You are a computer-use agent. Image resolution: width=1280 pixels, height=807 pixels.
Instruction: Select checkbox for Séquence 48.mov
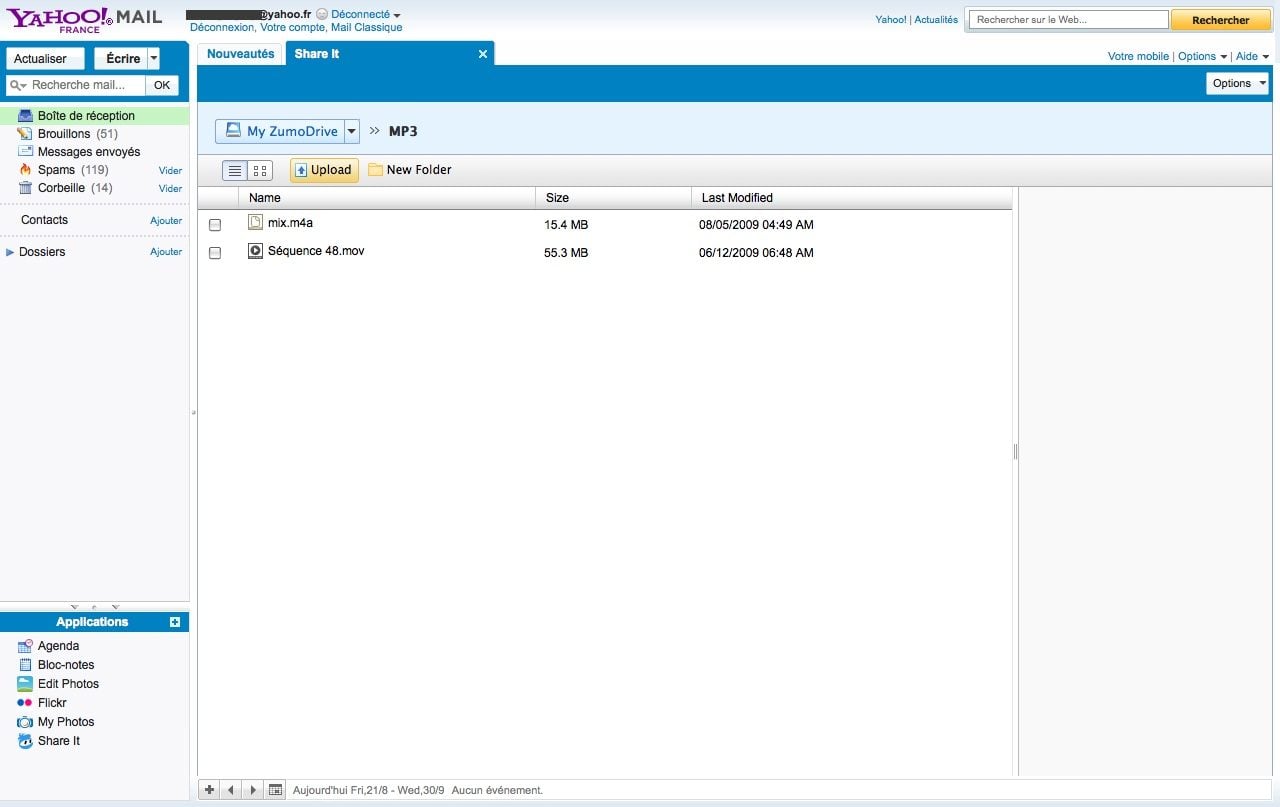(215, 253)
